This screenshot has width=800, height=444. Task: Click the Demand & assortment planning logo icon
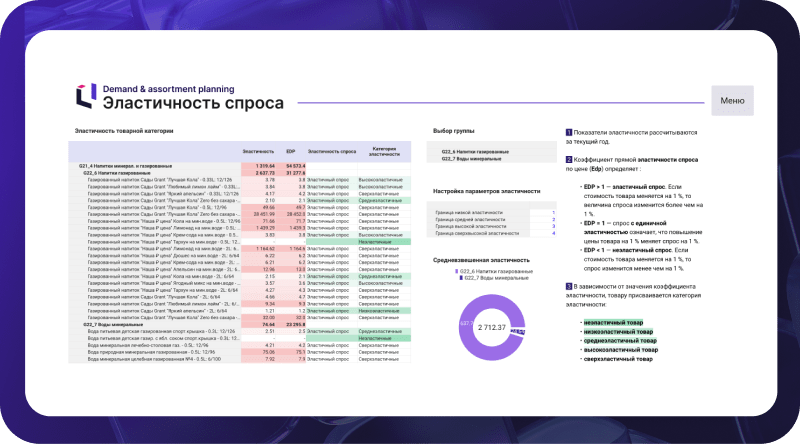pyautogui.click(x=86, y=96)
